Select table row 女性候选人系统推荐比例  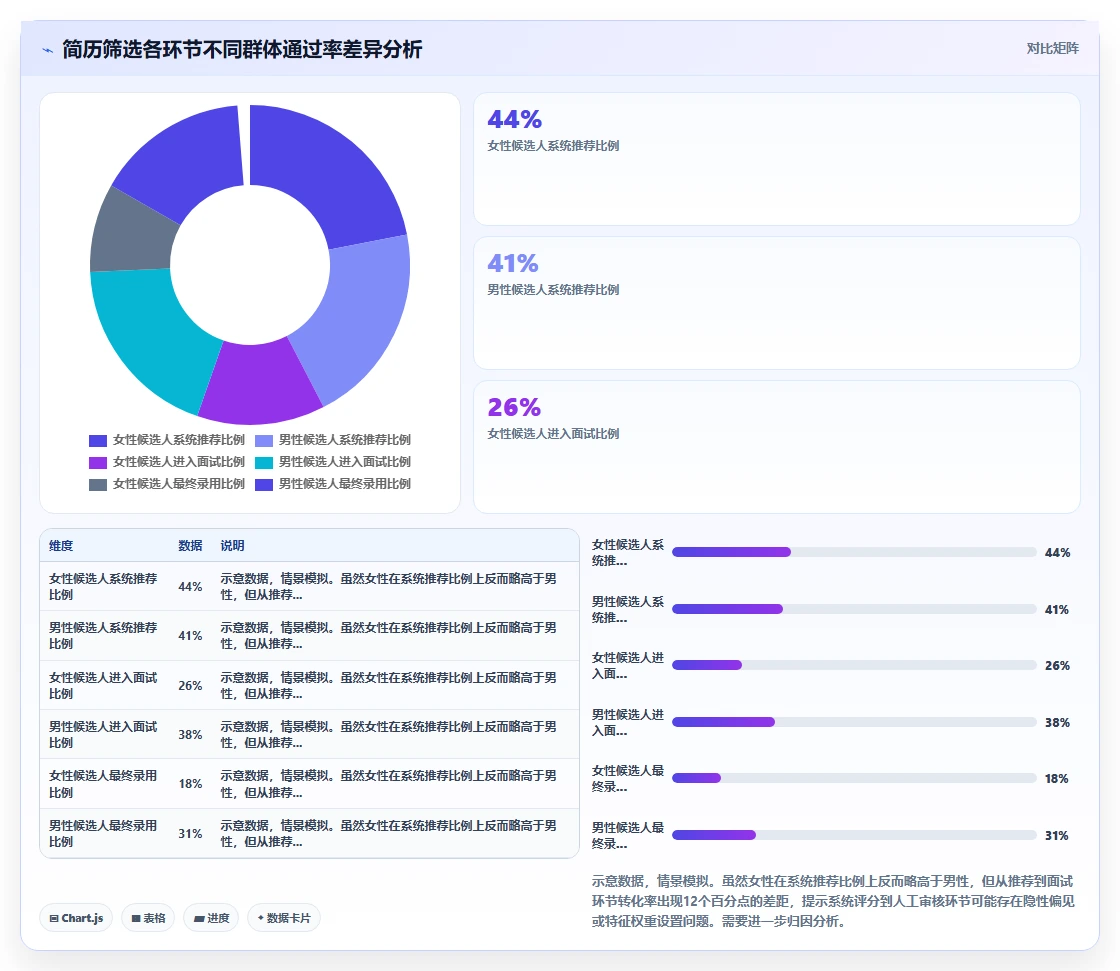(x=309, y=587)
